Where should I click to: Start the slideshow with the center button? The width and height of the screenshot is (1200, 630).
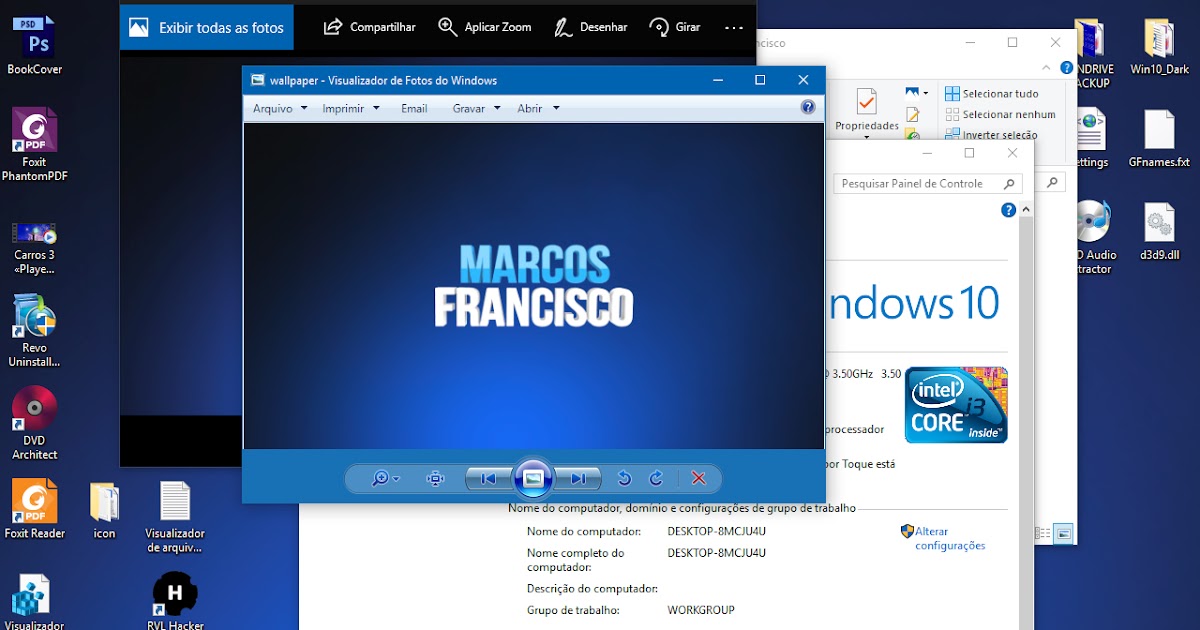click(533, 478)
